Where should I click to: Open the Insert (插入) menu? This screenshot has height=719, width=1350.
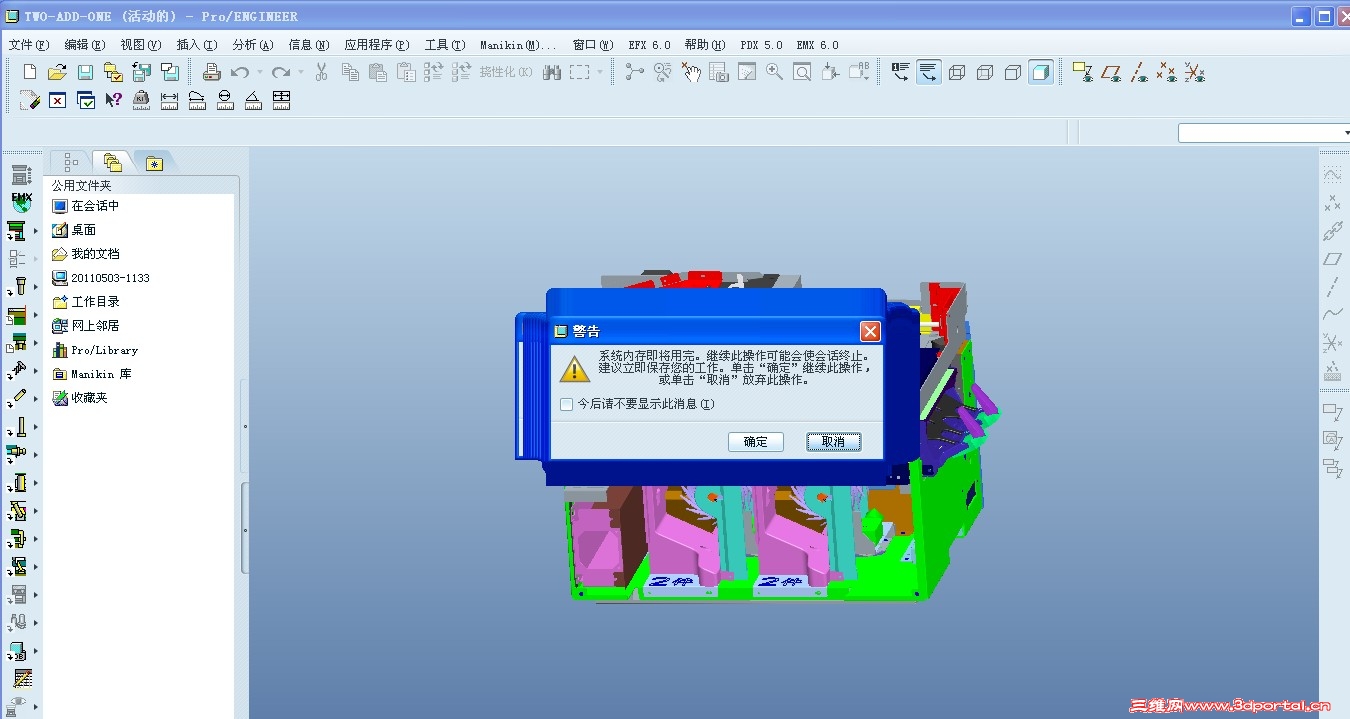tap(197, 45)
